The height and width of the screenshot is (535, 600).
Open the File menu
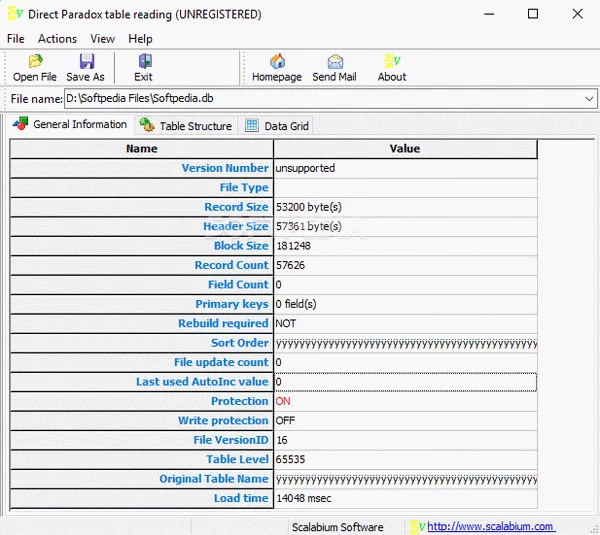pos(16,39)
